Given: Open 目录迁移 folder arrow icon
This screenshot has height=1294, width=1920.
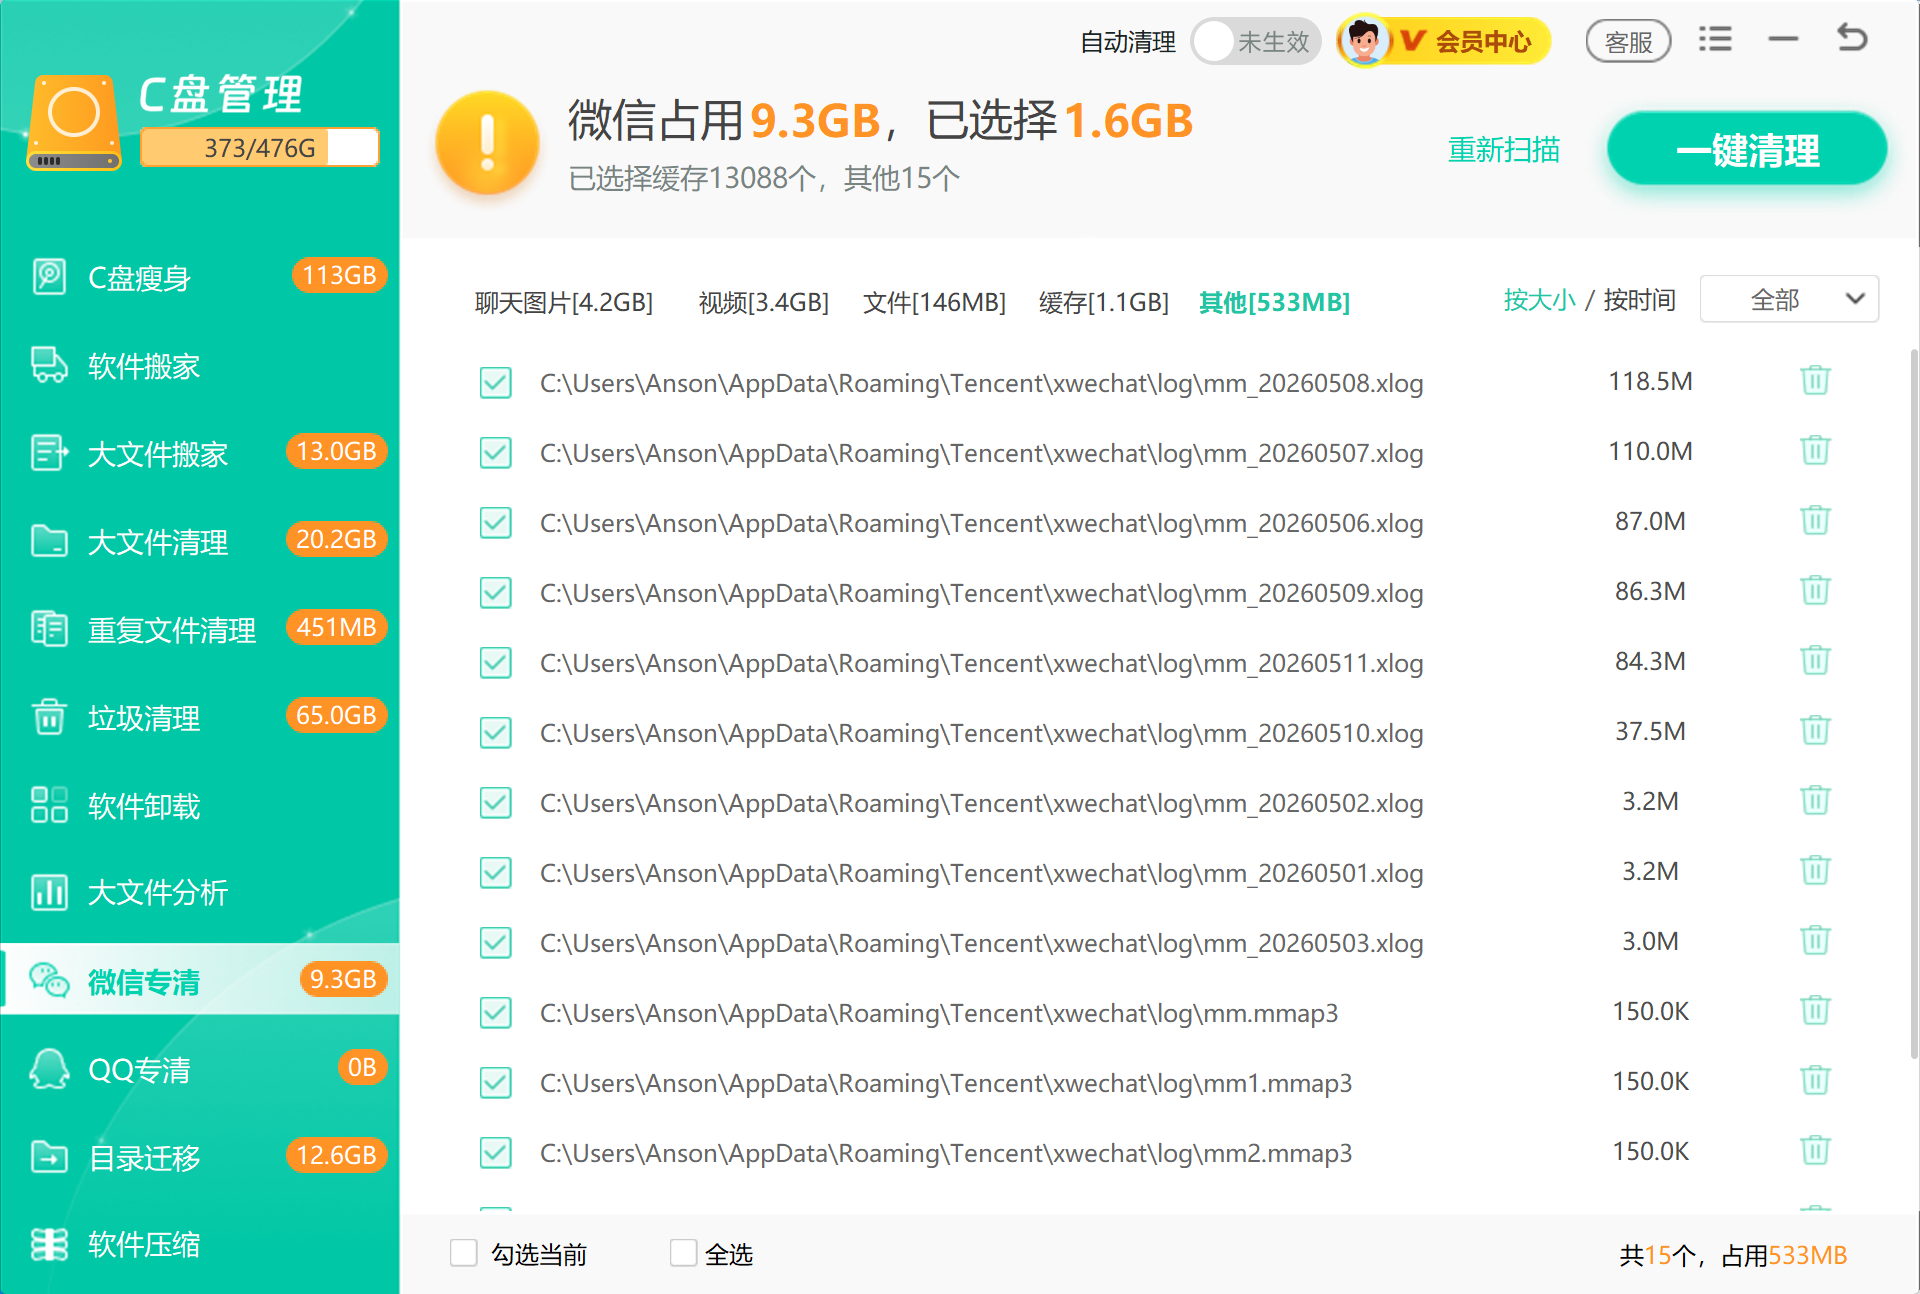Looking at the screenshot, I should 49,1157.
